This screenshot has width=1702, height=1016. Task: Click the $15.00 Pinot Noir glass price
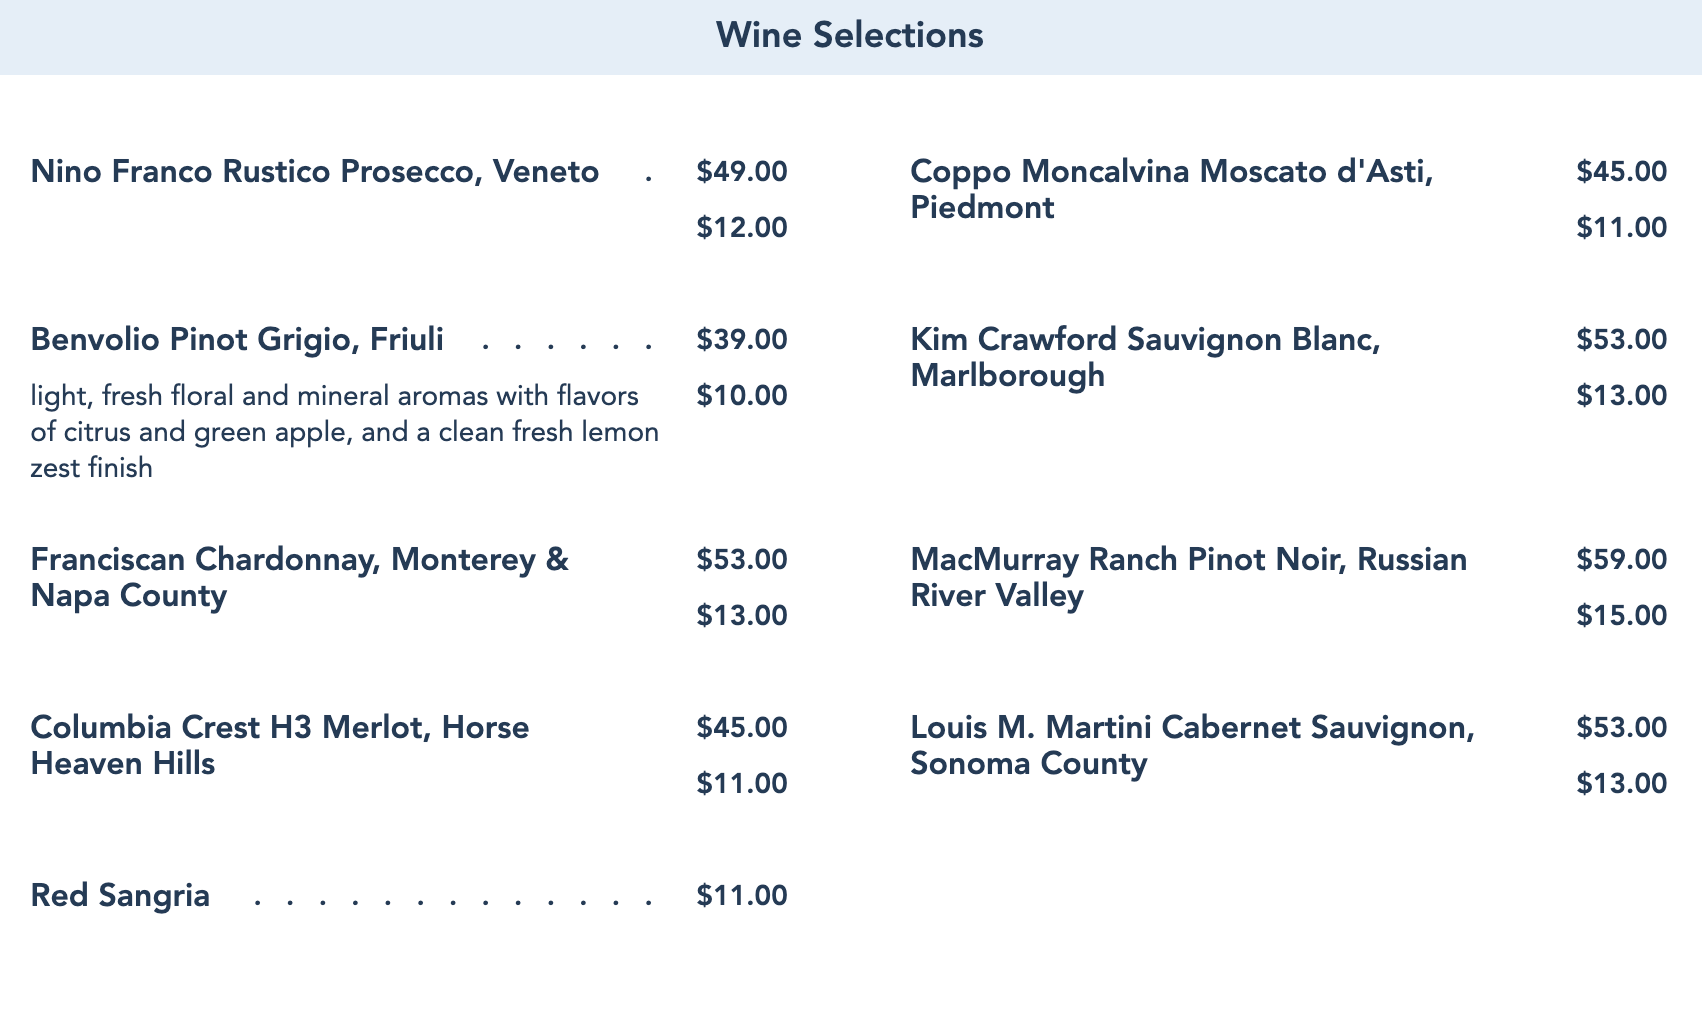[x=1622, y=616]
